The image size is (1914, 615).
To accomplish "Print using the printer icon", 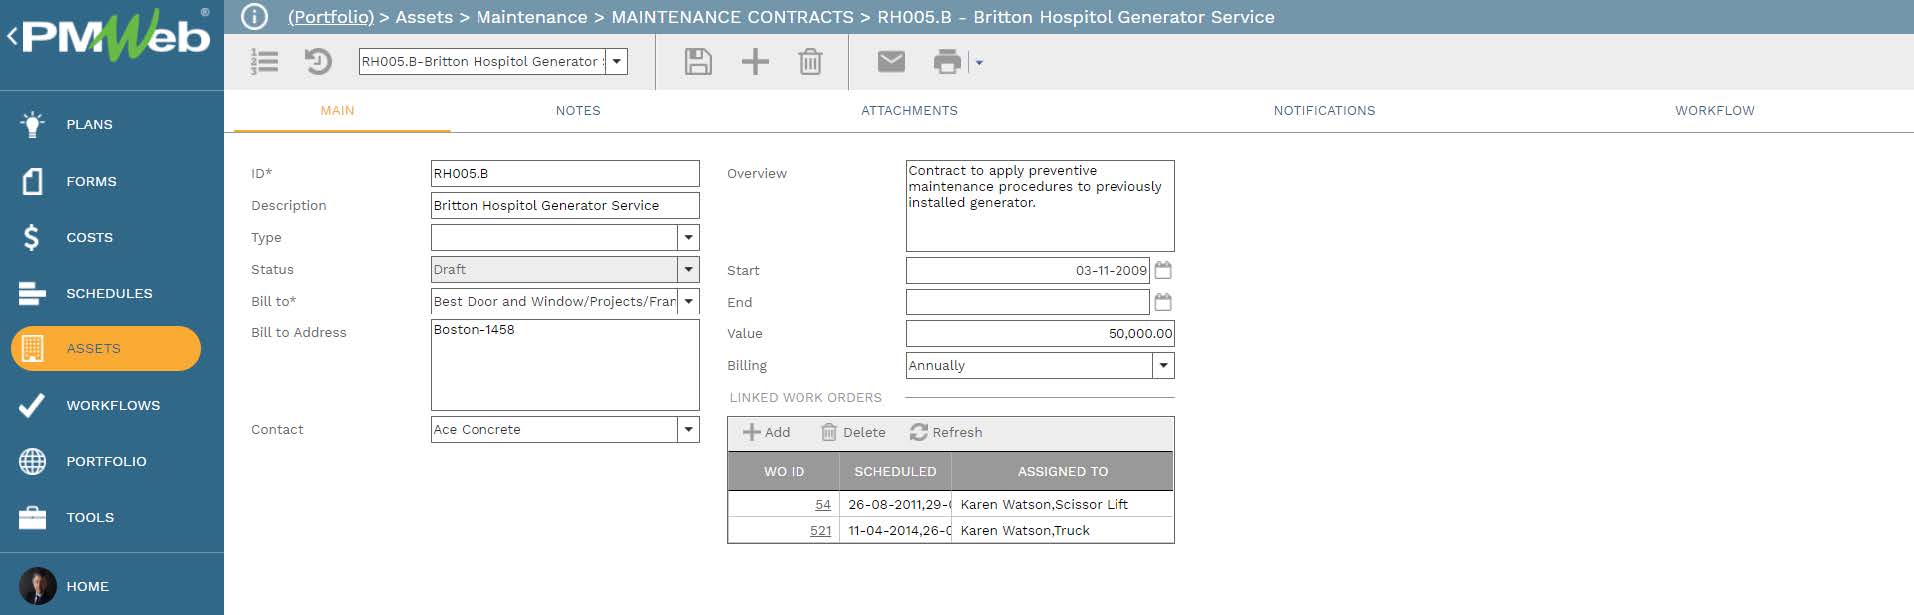I will (x=947, y=62).
